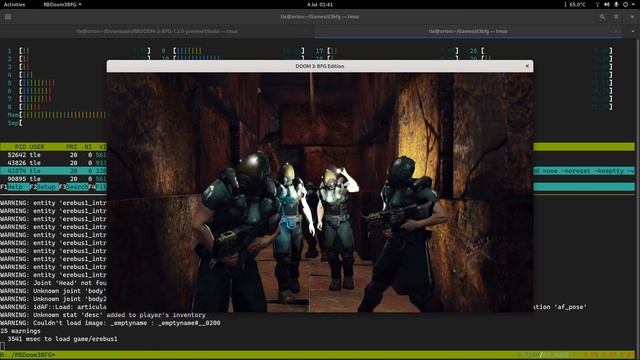Select htop process row 43826
This screenshot has width=640, height=360.
(x=53, y=163)
